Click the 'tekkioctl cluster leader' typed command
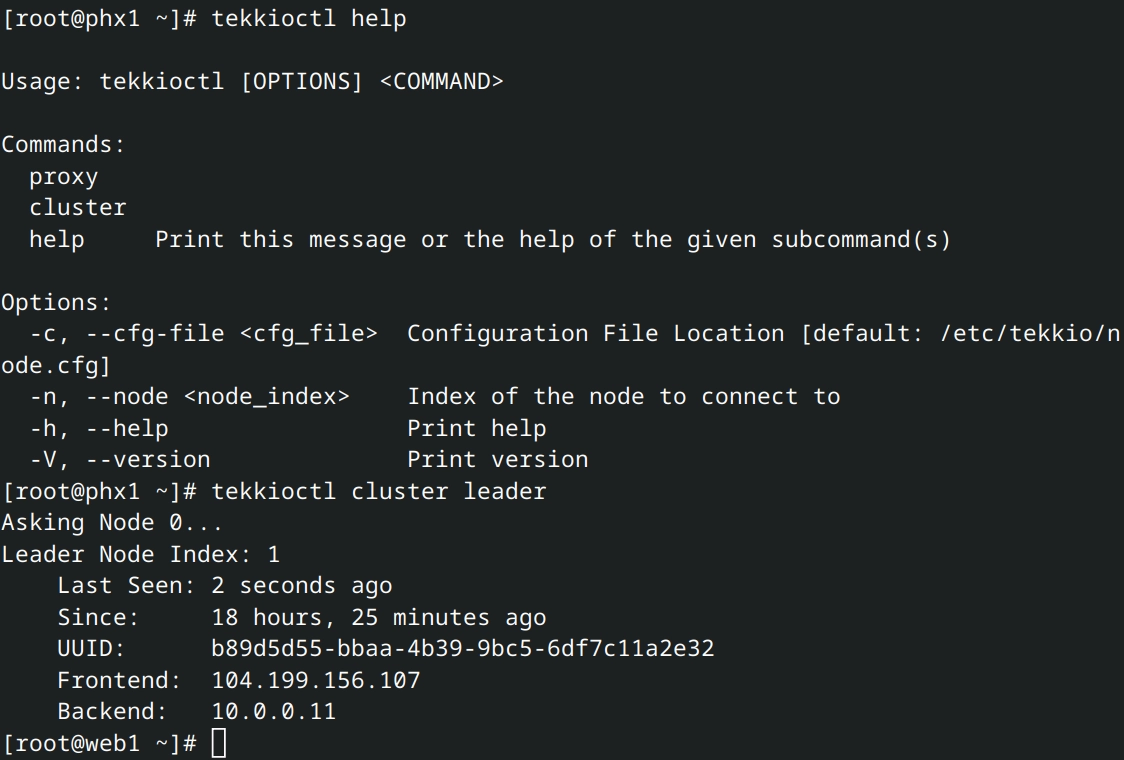This screenshot has height=760, width=1124. click(378, 491)
